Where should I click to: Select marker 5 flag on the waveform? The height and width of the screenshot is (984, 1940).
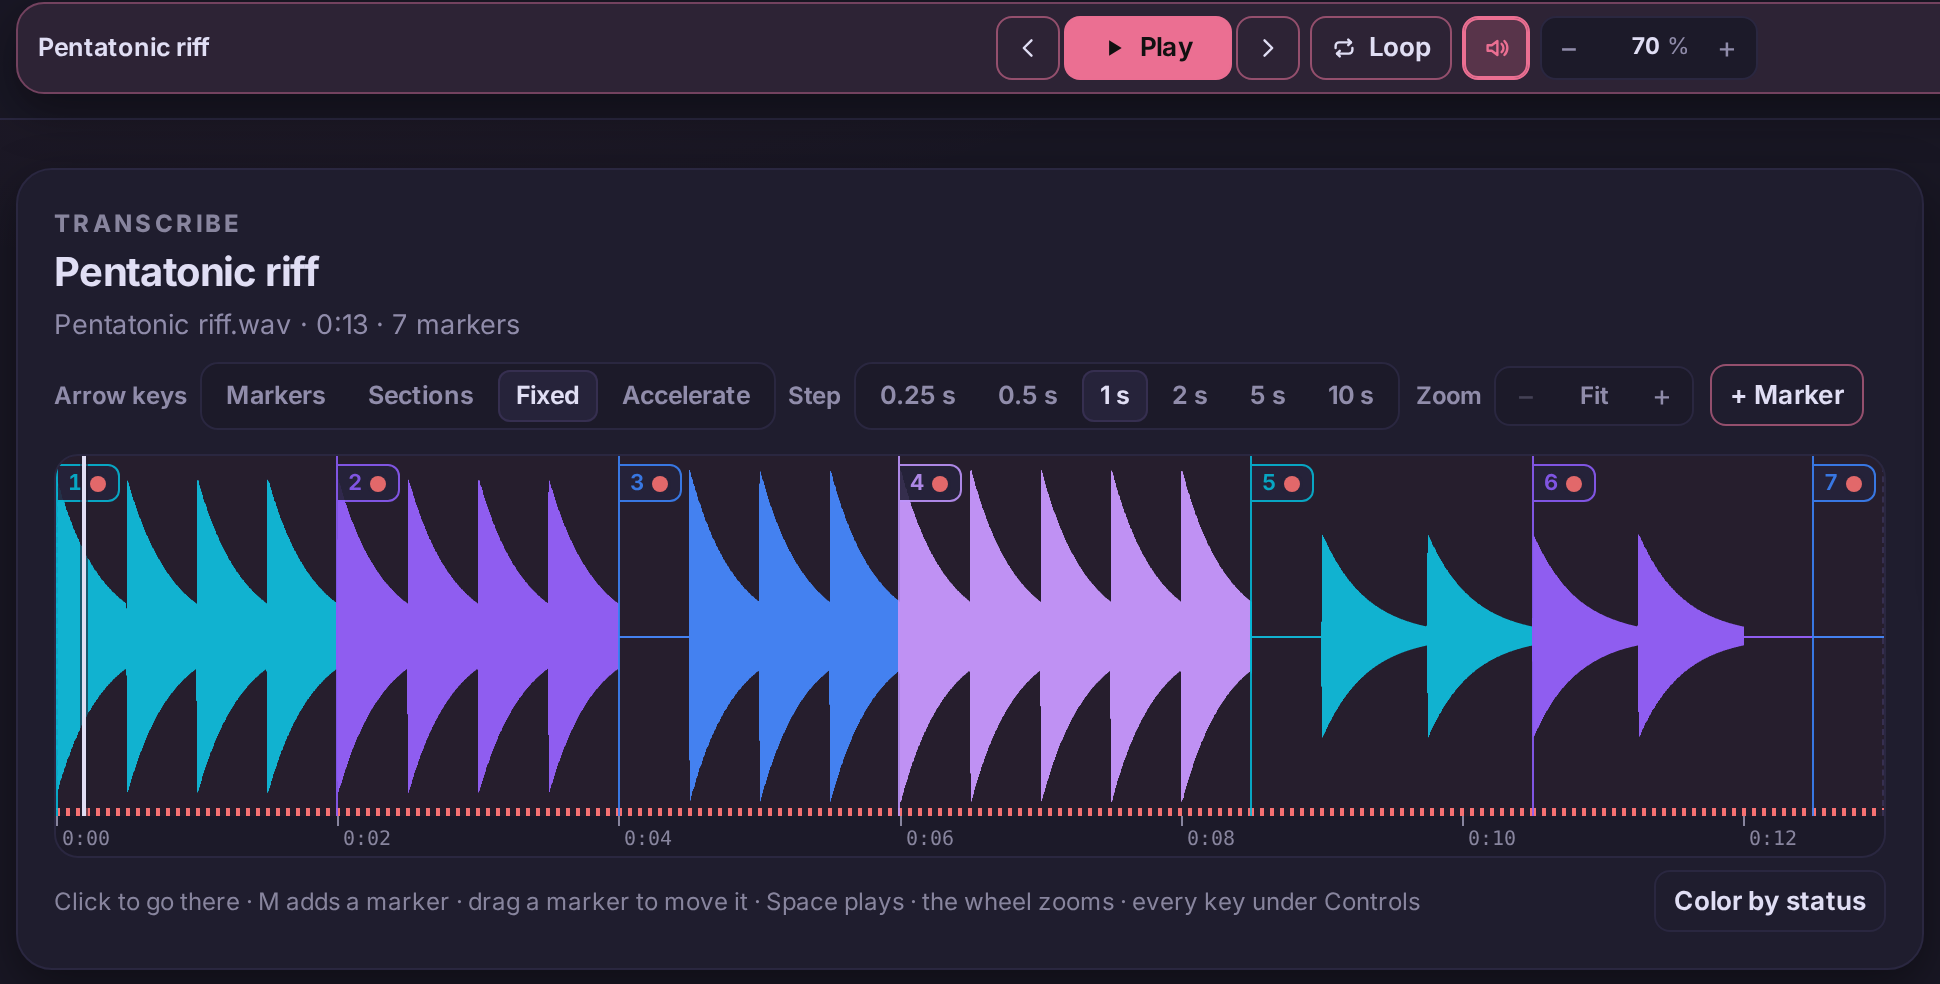coord(1283,483)
